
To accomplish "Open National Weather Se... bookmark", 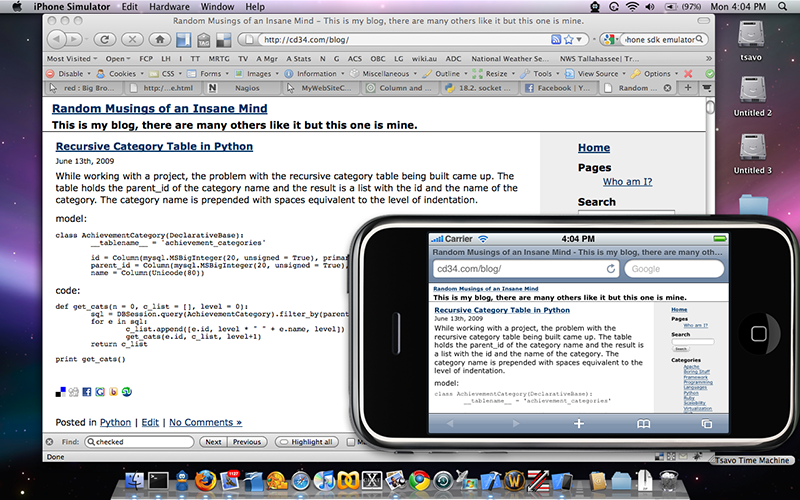I will coord(510,59).
